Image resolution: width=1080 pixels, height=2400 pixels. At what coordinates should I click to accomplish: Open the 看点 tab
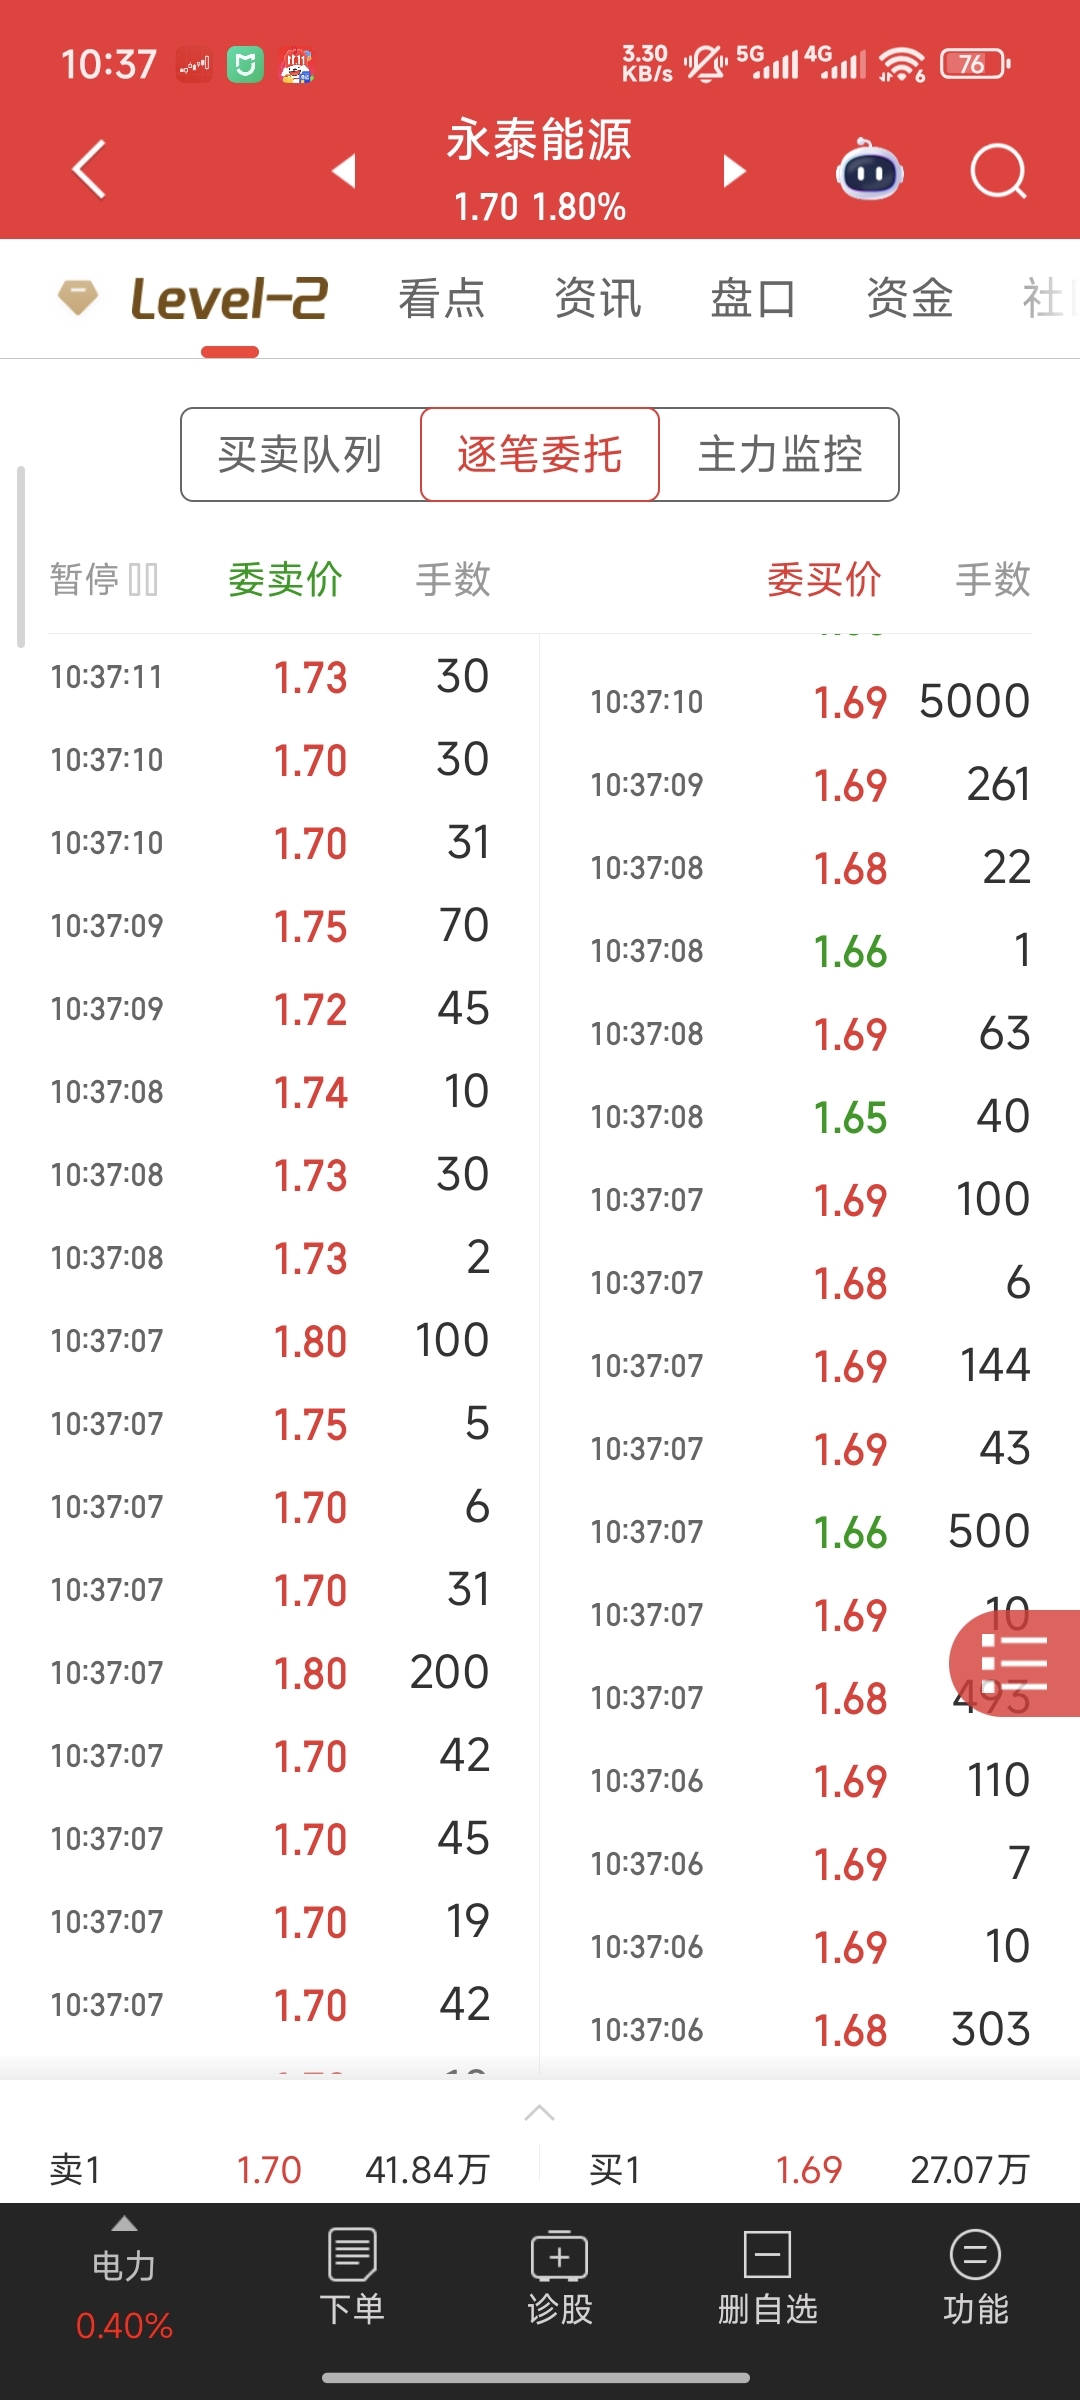click(442, 299)
